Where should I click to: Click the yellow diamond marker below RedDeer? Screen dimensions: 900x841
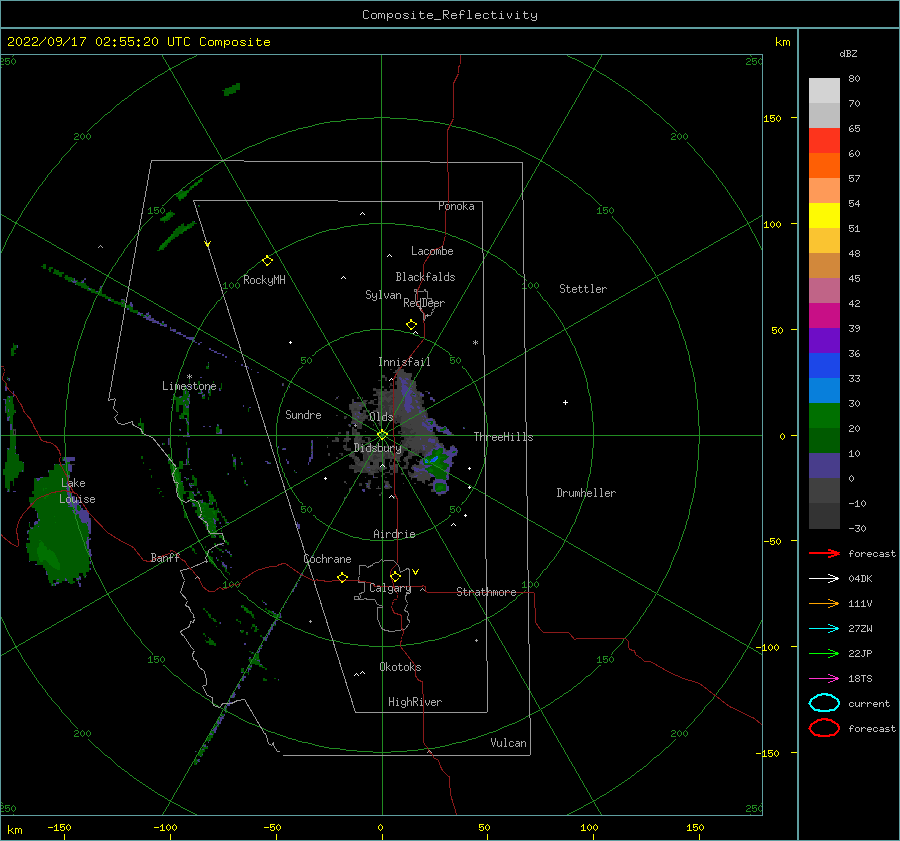pos(411,325)
